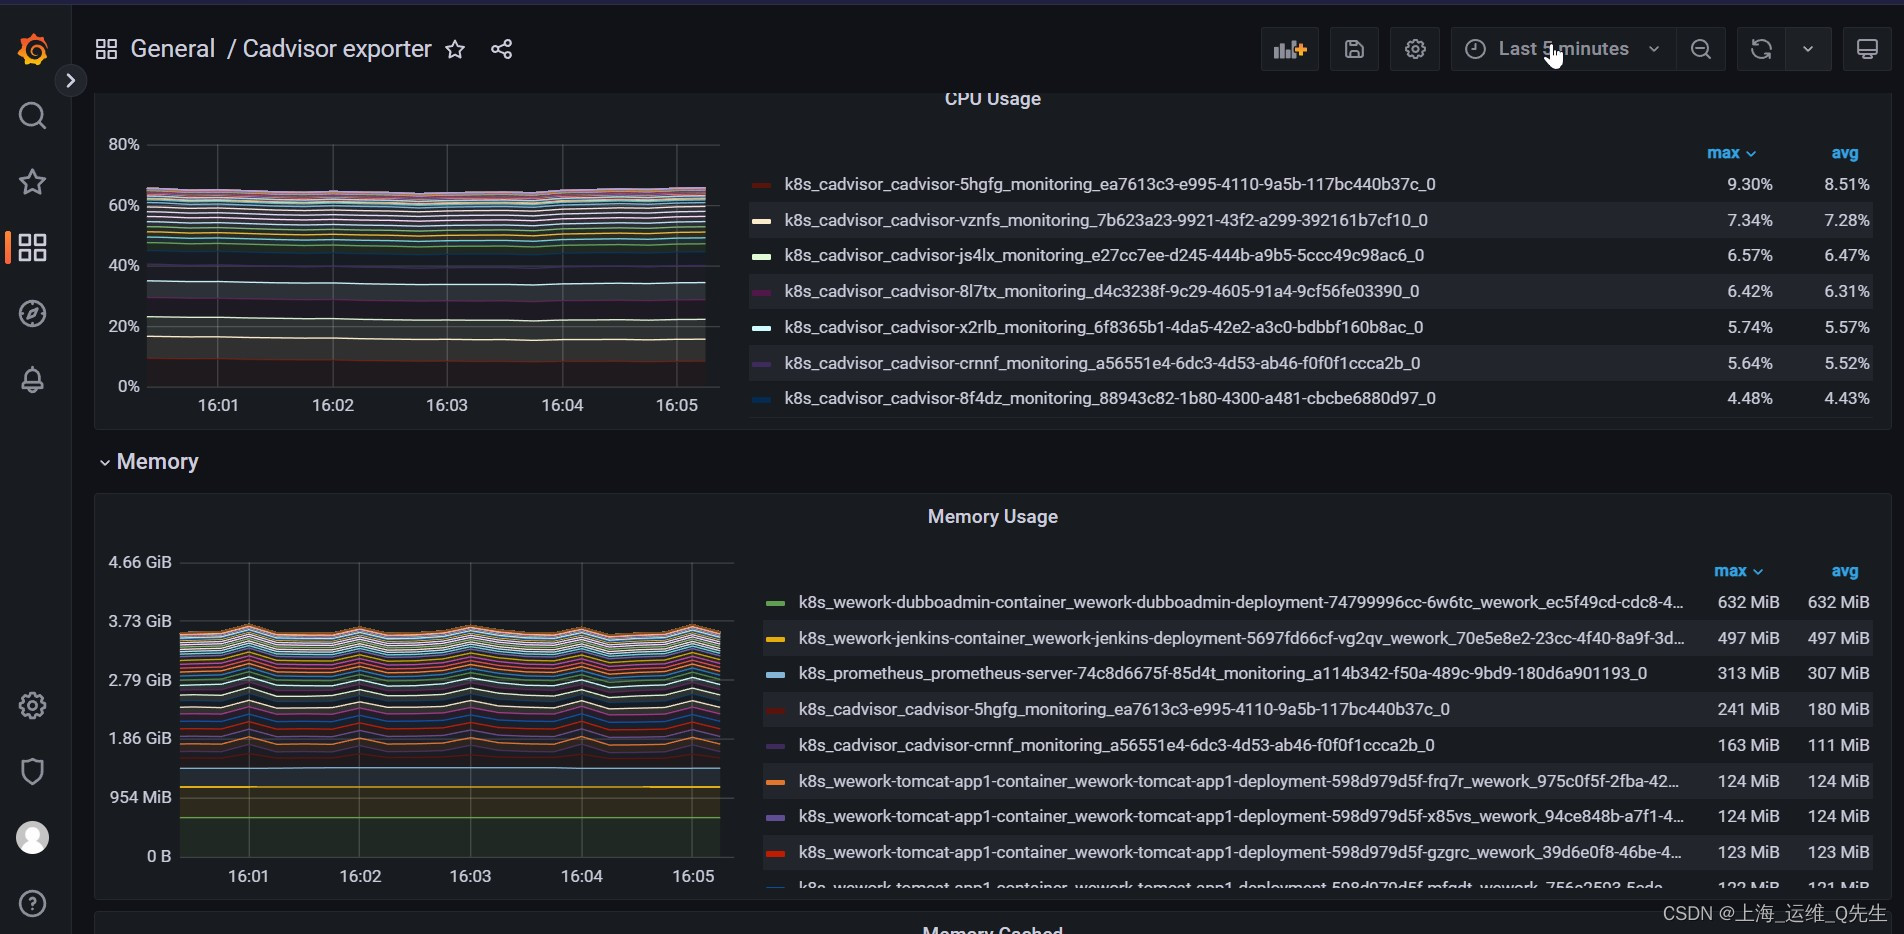The width and height of the screenshot is (1904, 934).
Task: Go to the General folder breadcrumb
Action: coord(173,49)
